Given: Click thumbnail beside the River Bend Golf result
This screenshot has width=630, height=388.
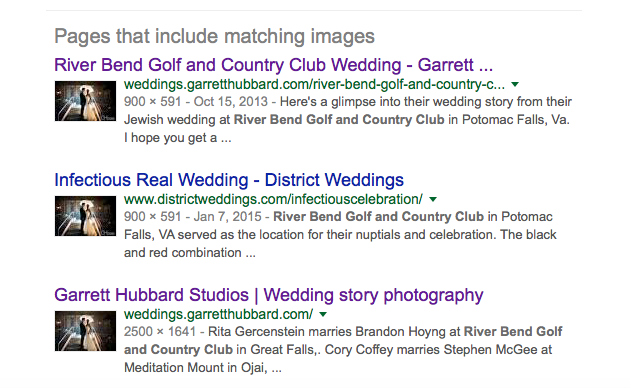Looking at the screenshot, I should click(x=85, y=101).
